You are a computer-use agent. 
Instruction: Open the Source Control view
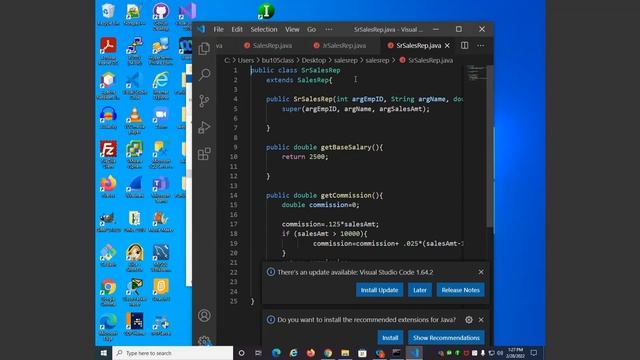click(x=204, y=101)
